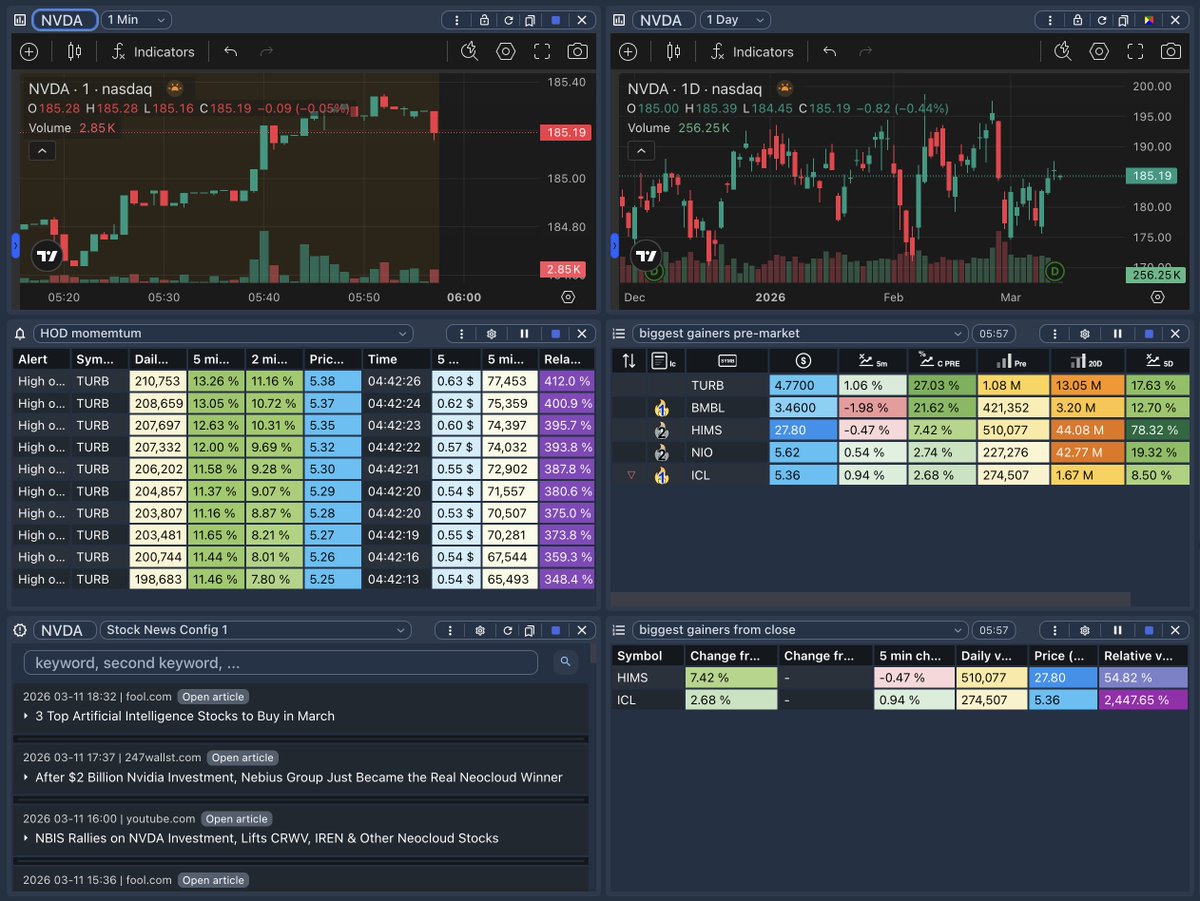Viewport: 1200px width, 901px height.
Task: Click the 'Daily...' column header in HOD momentum
Action: click(158, 359)
